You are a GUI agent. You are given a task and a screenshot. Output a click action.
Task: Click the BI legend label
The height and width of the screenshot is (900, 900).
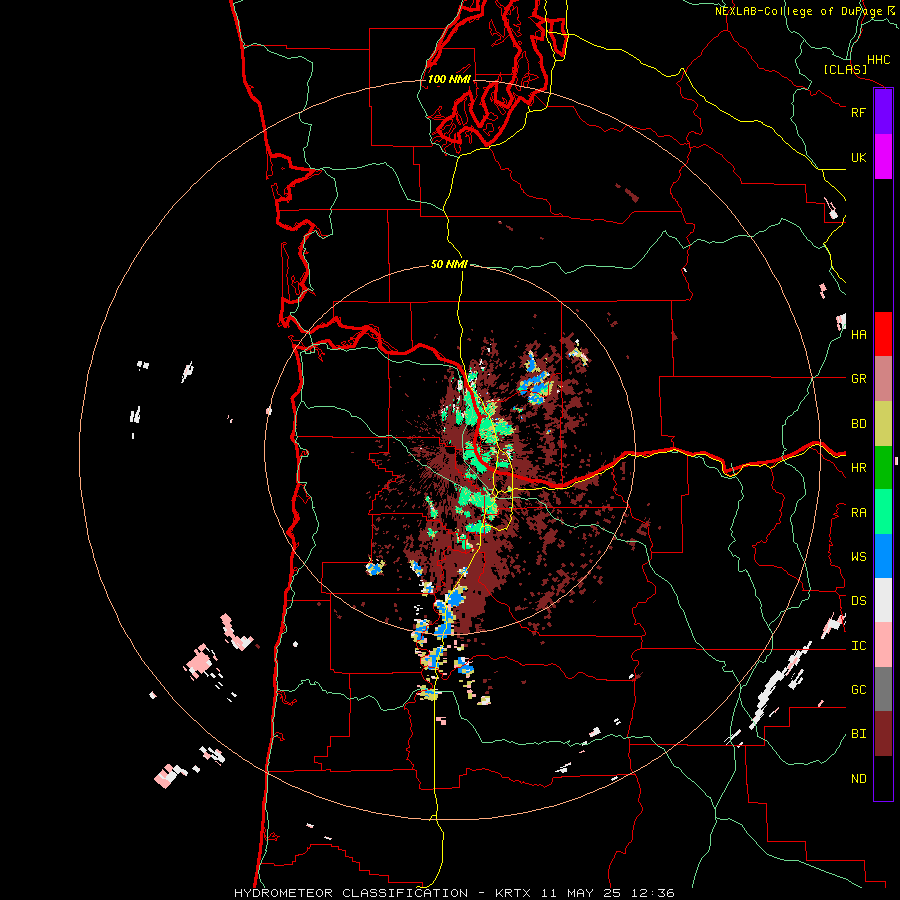tap(859, 734)
